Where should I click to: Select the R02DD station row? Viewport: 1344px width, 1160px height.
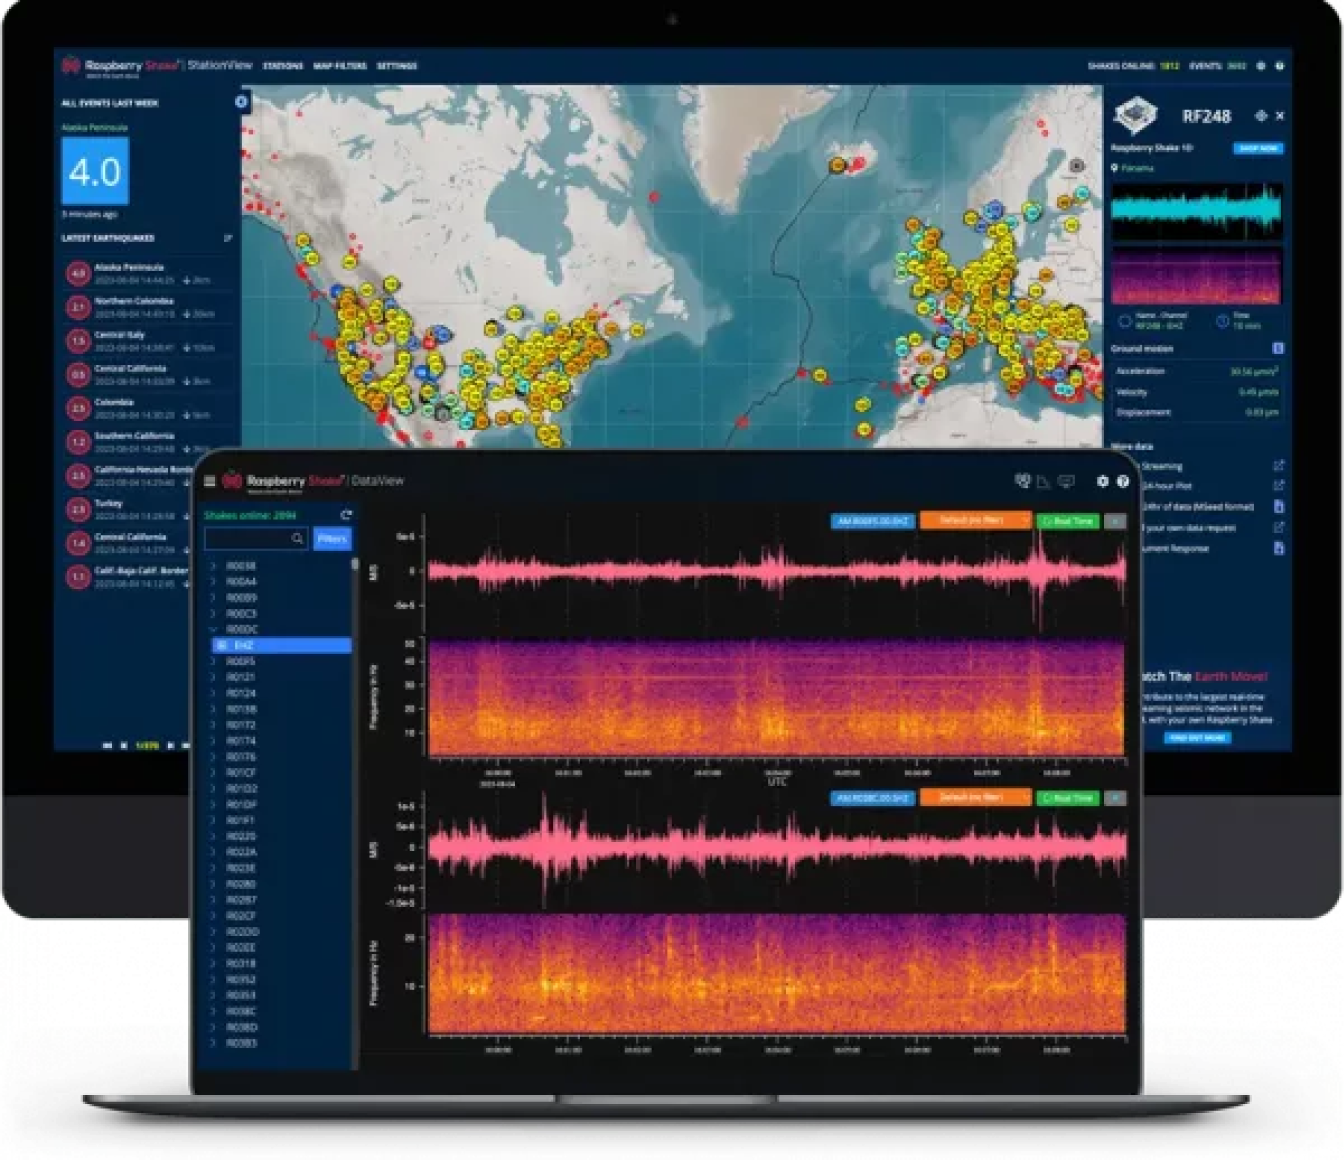(280, 932)
